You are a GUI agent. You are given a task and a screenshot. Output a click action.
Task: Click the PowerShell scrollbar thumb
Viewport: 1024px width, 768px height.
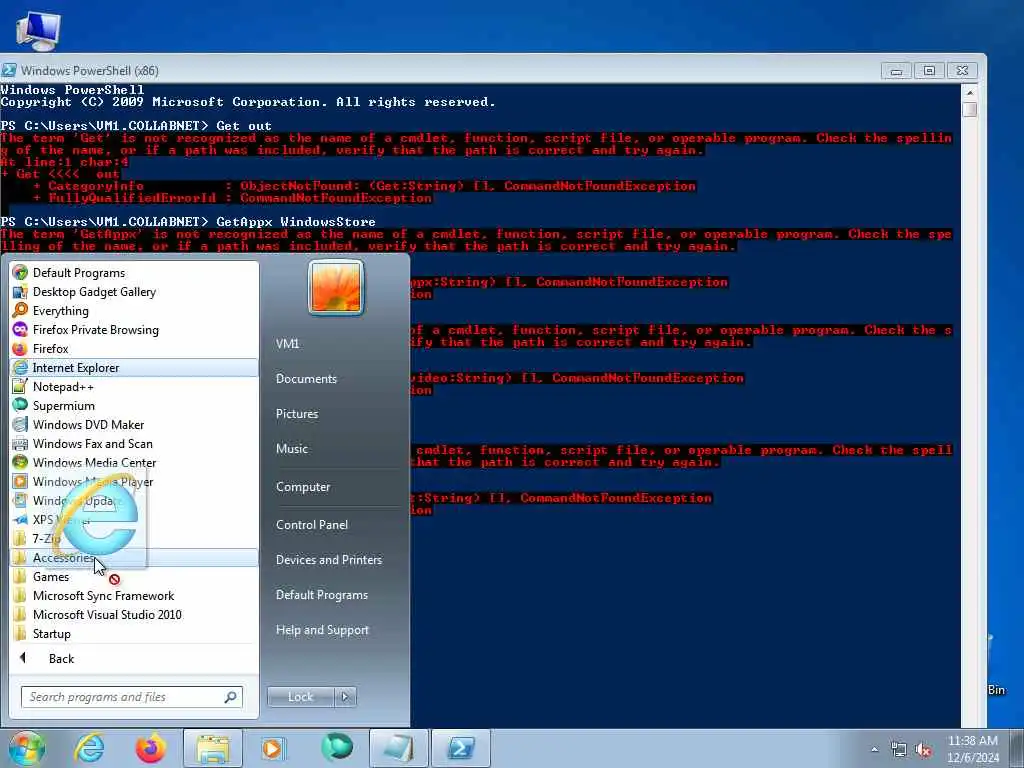point(970,109)
